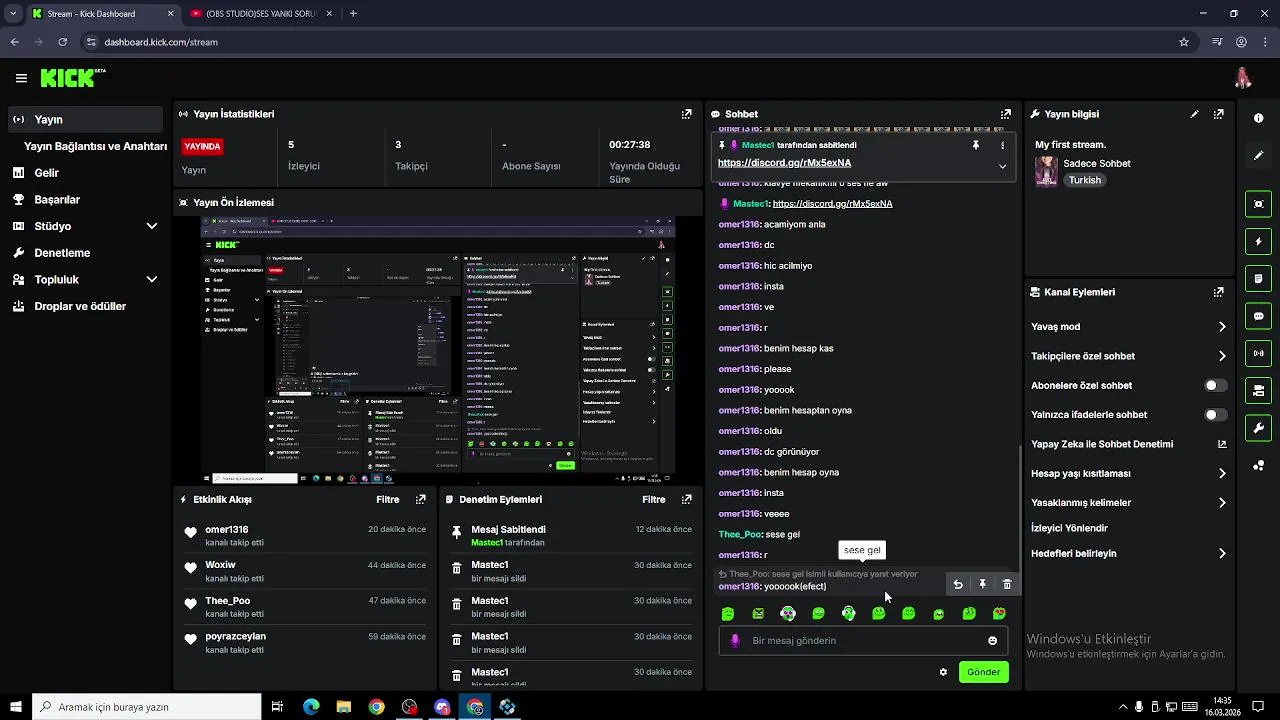The image size is (1280, 720).
Task: Reply to the hovered omer1316 message
Action: click(x=958, y=585)
